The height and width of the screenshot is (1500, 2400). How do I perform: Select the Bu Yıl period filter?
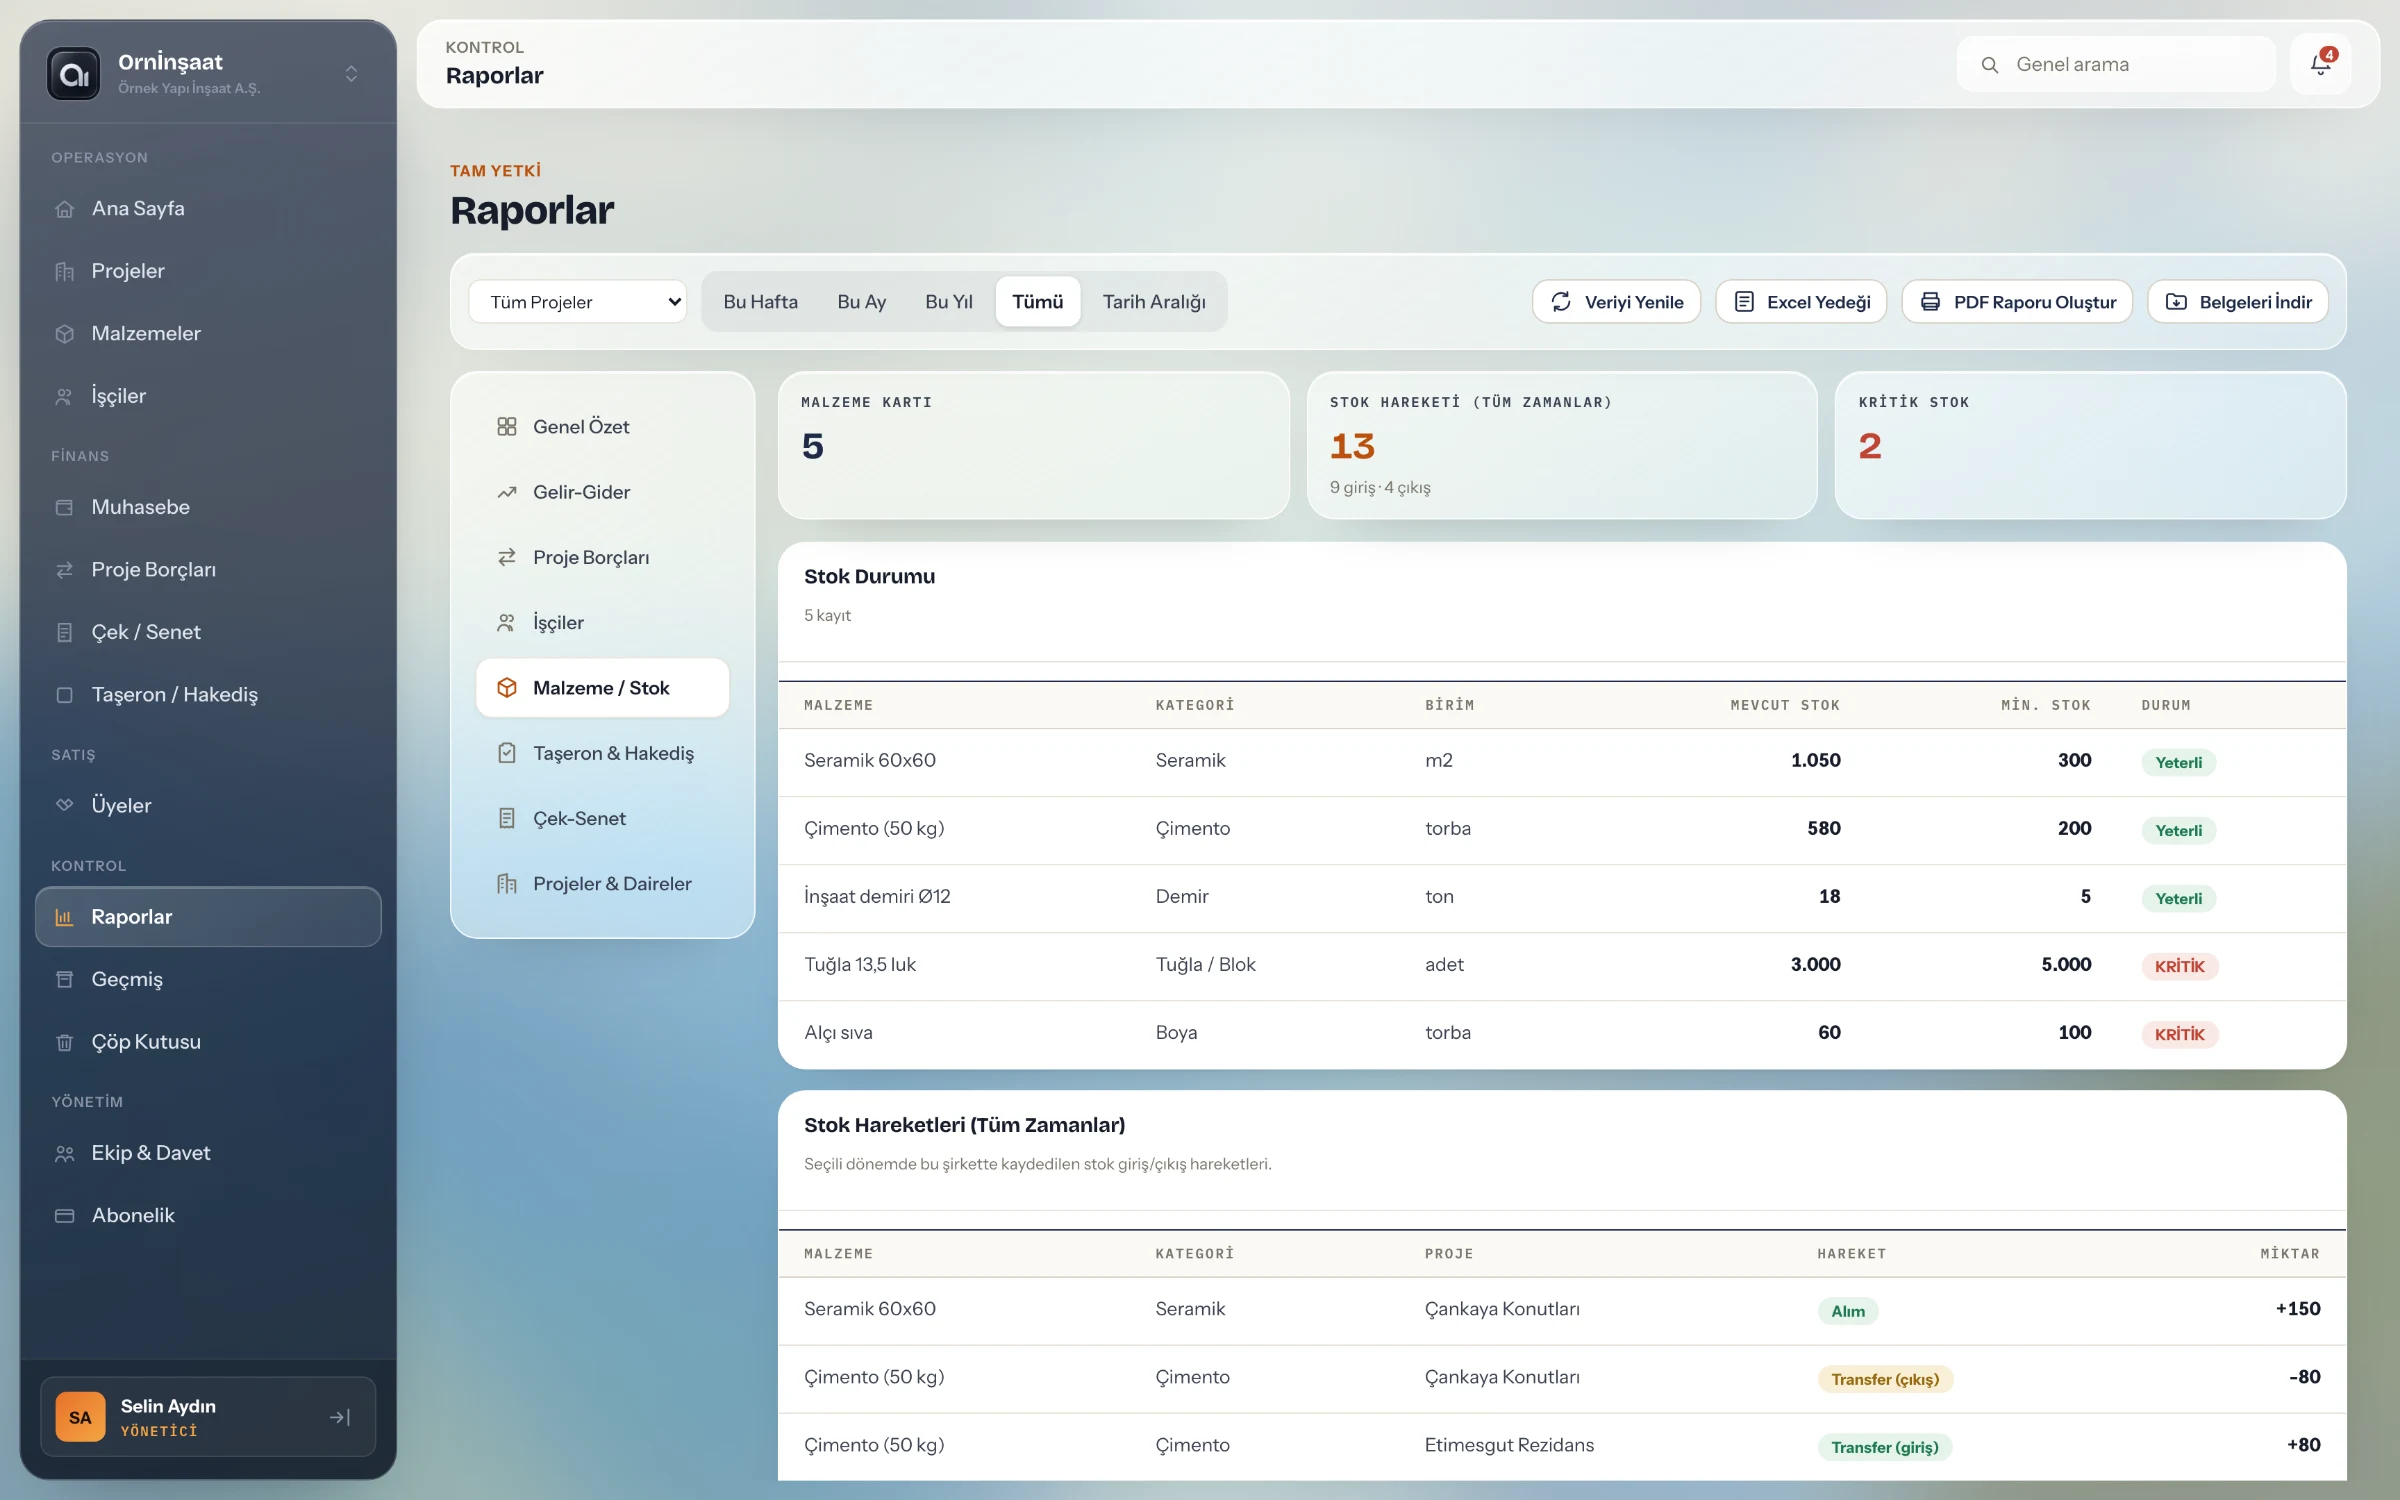coord(948,302)
